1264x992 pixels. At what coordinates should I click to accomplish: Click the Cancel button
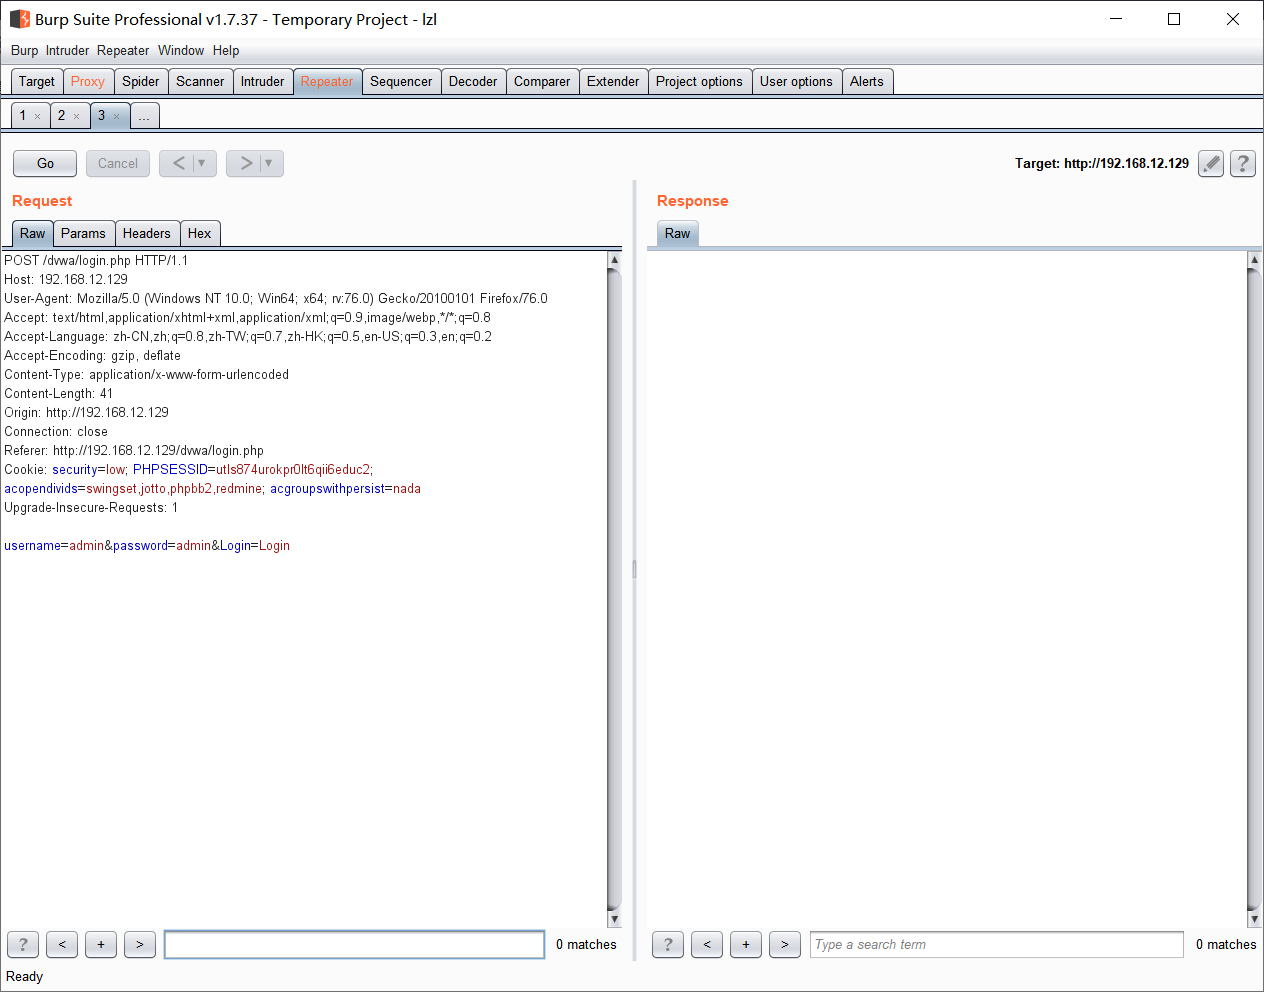click(118, 163)
